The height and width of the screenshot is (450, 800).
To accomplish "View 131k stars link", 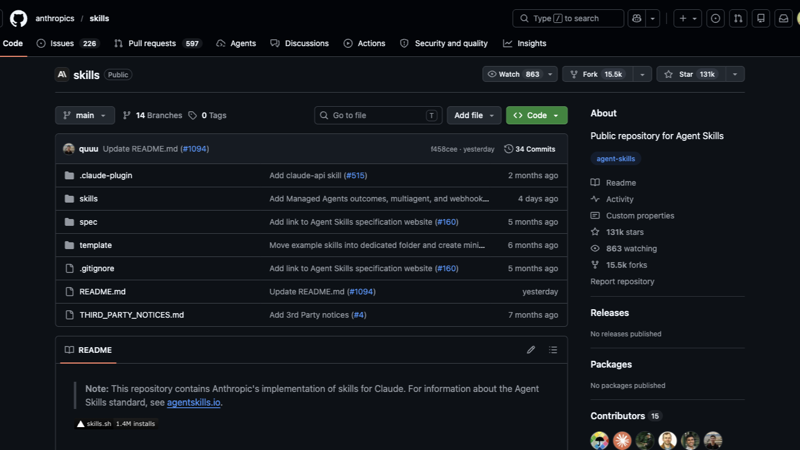I will click(x=617, y=232).
